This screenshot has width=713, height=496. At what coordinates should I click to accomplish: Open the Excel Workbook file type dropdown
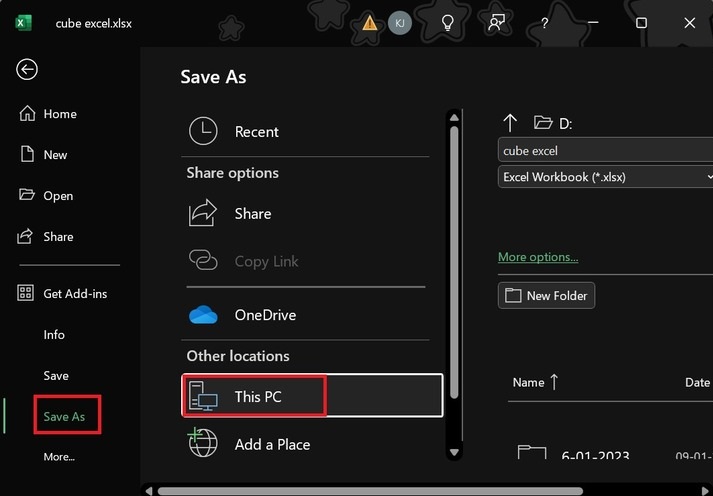pyautogui.click(x=606, y=177)
